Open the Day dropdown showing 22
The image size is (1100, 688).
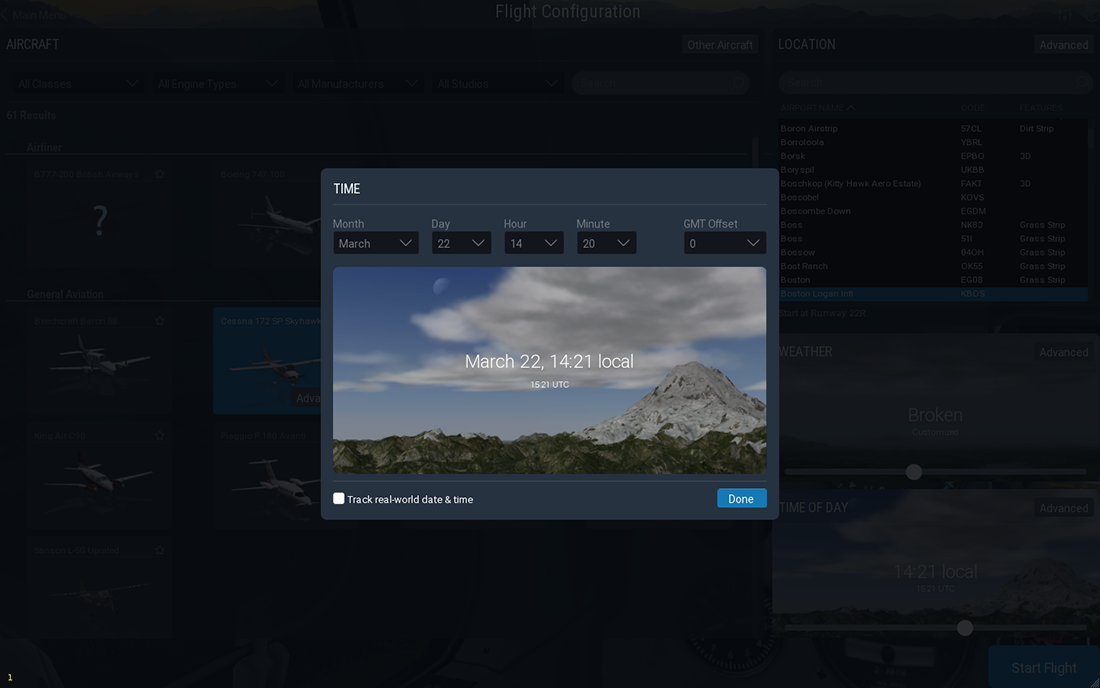point(461,243)
